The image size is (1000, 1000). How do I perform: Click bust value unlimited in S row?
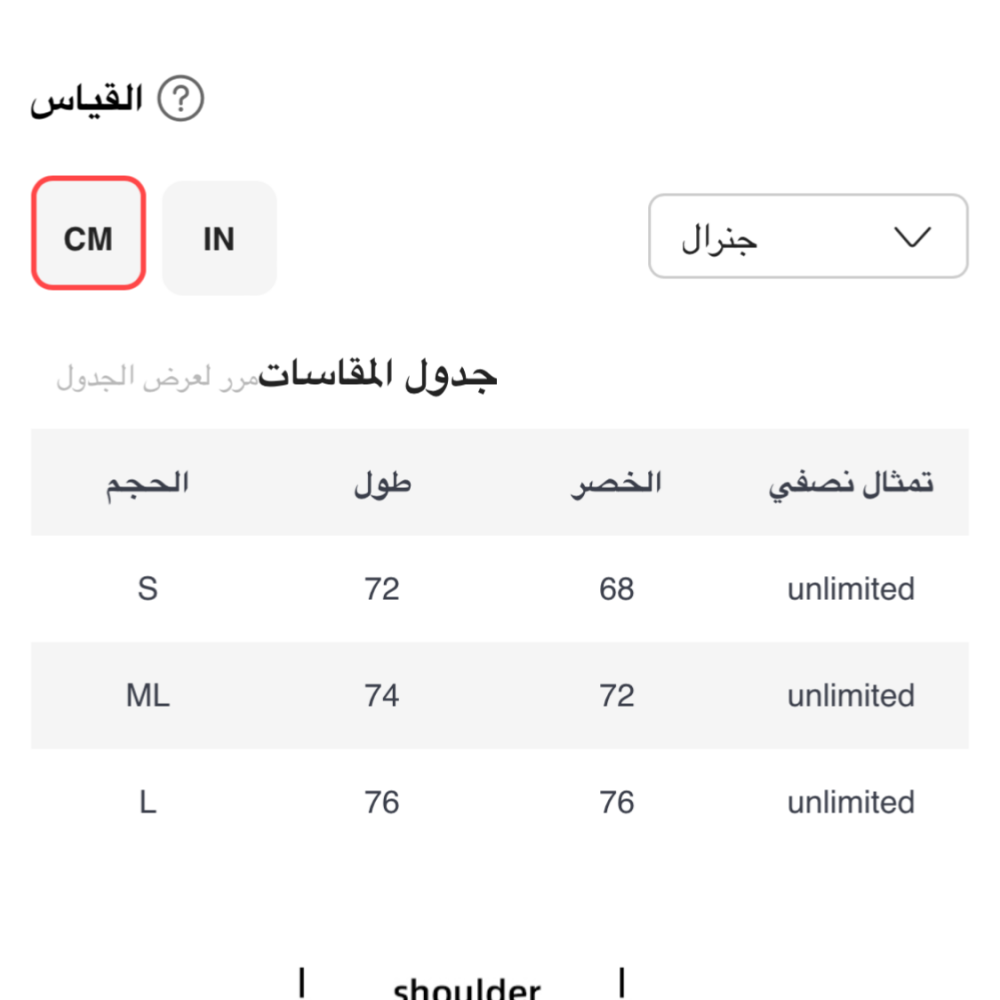(x=851, y=589)
